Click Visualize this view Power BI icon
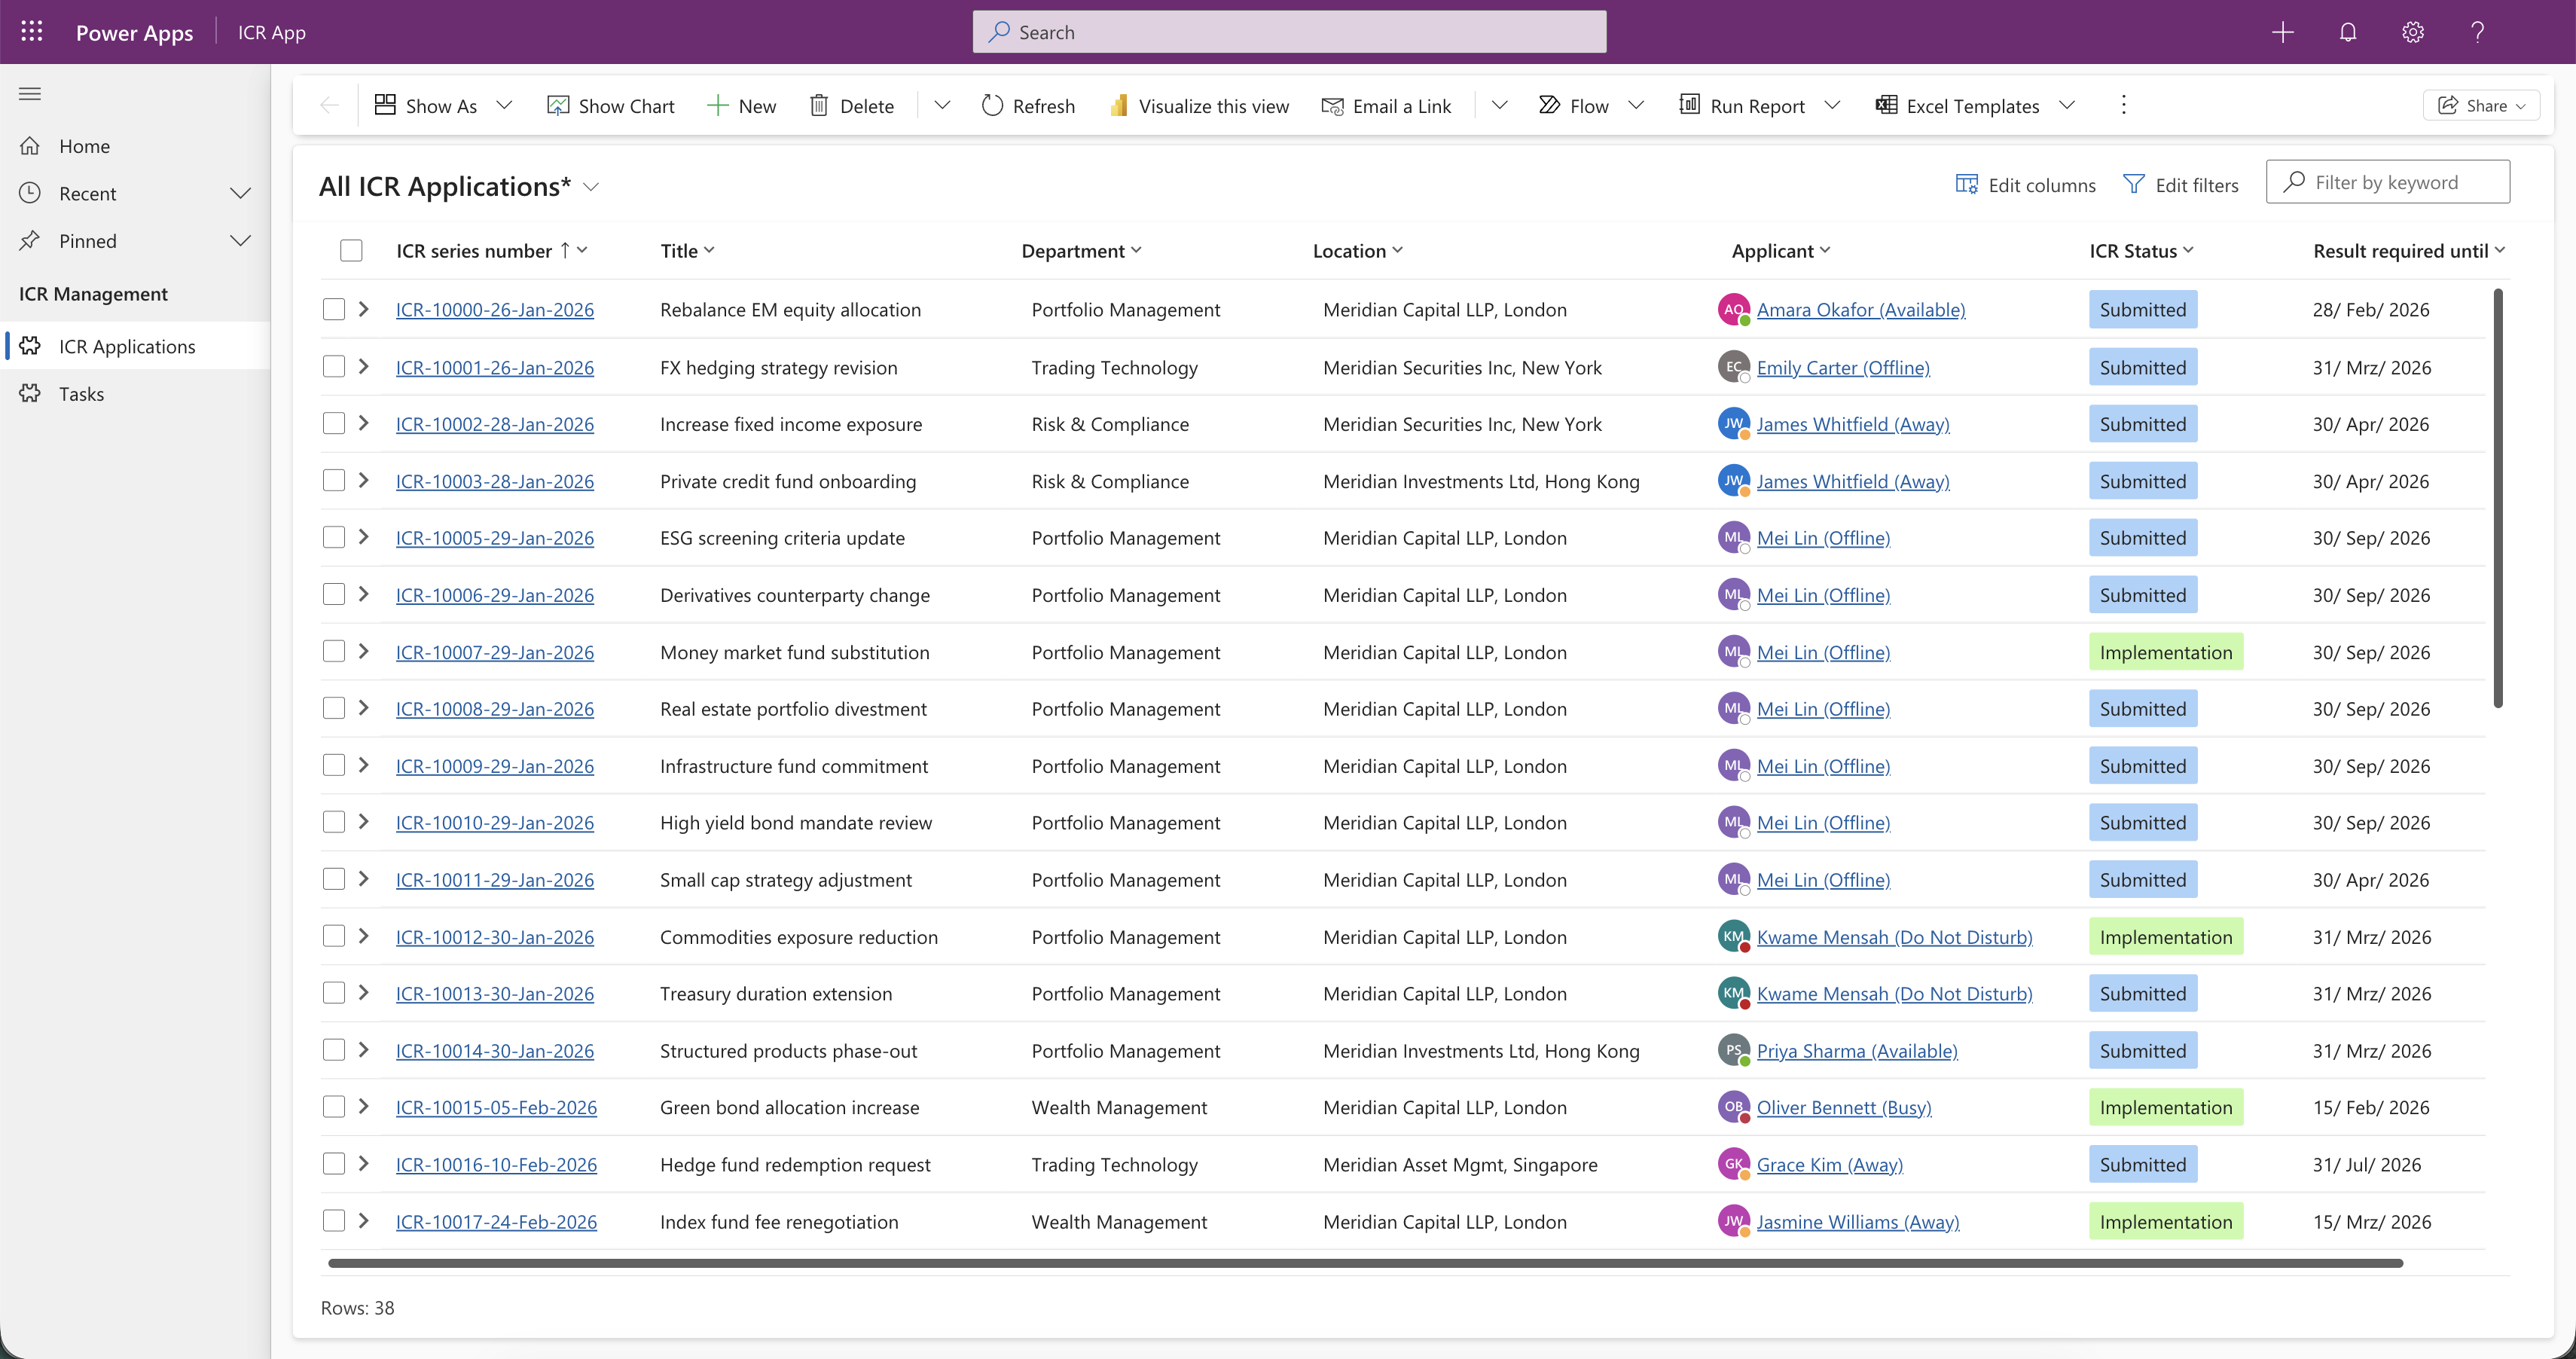 pos(1119,105)
